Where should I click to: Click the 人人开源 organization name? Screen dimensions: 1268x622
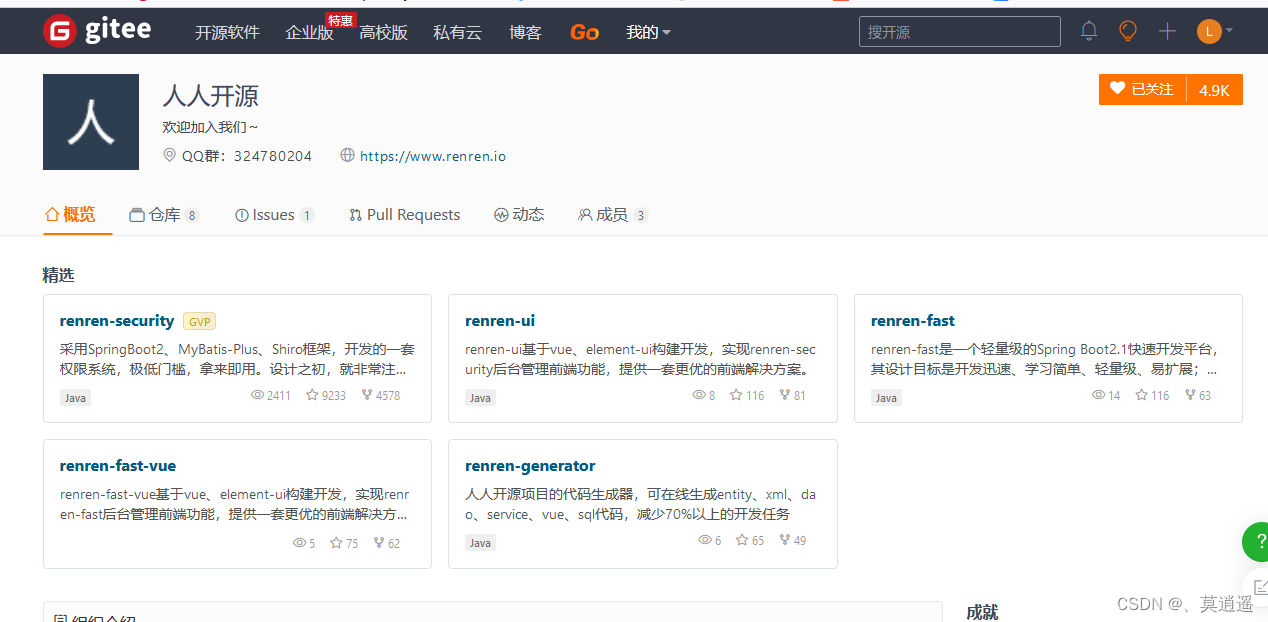coord(210,95)
